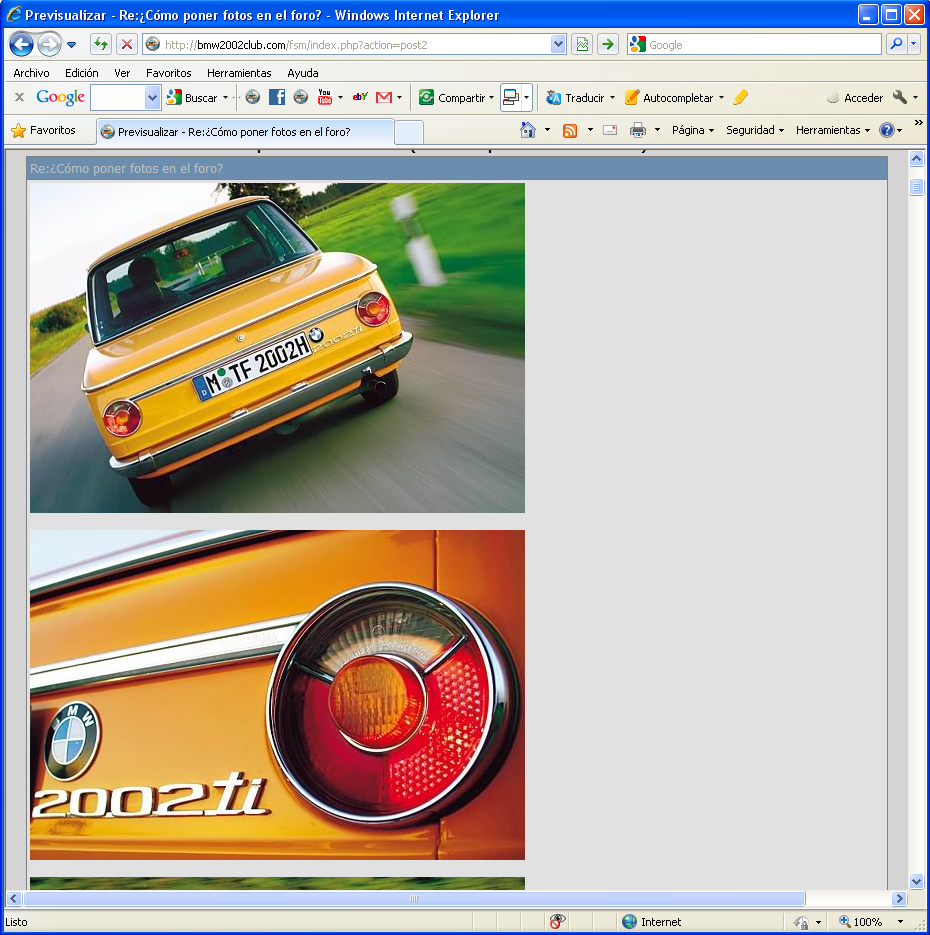Open the recent pages dropdown arrow

click(72, 45)
